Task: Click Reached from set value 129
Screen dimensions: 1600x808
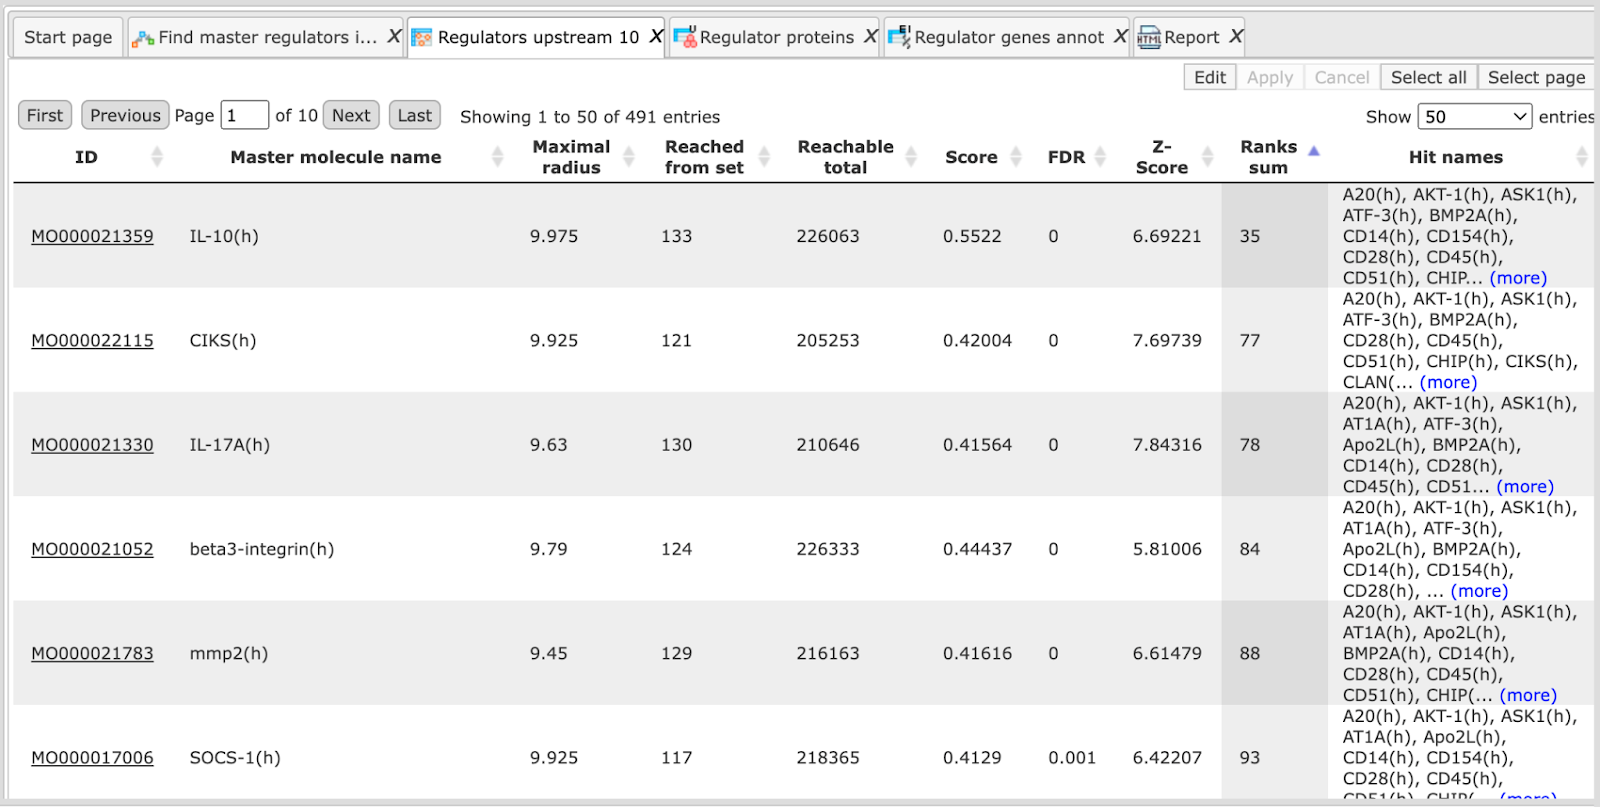Action: pyautogui.click(x=676, y=653)
